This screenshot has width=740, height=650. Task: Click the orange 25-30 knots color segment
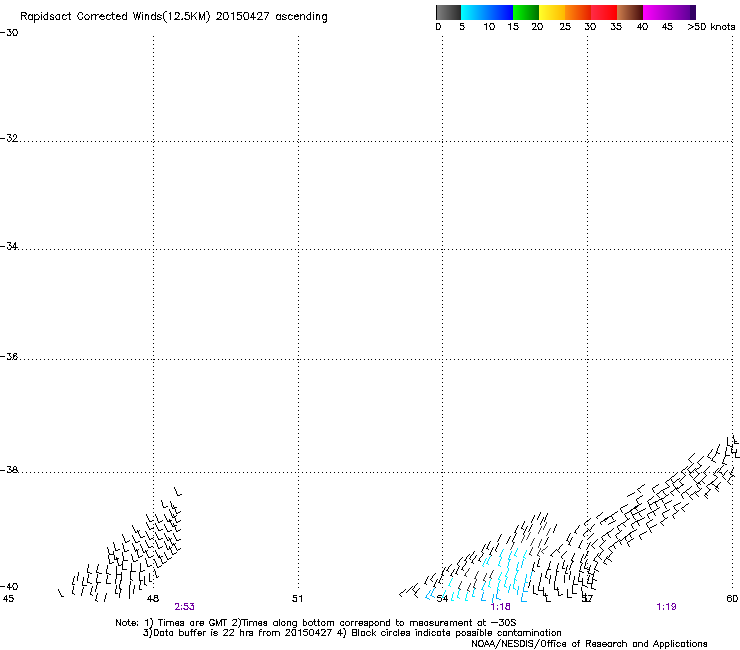pos(578,12)
